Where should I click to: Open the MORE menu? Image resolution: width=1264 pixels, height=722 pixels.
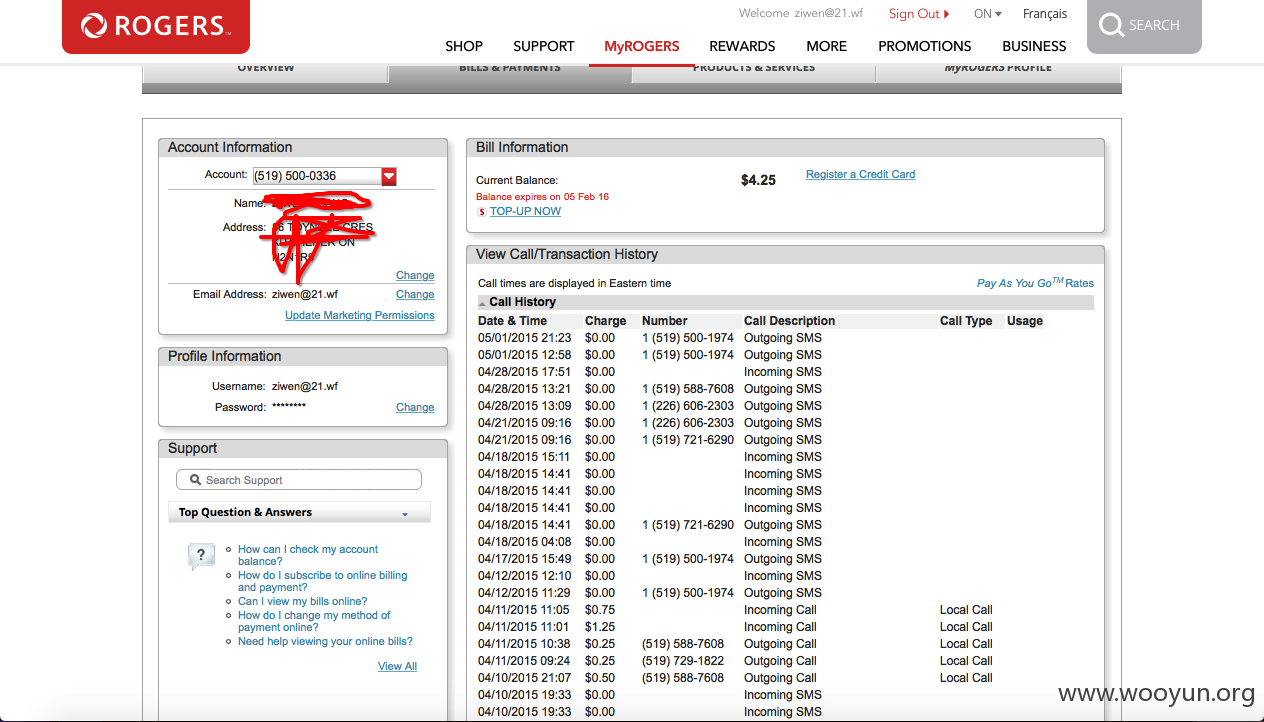[827, 46]
